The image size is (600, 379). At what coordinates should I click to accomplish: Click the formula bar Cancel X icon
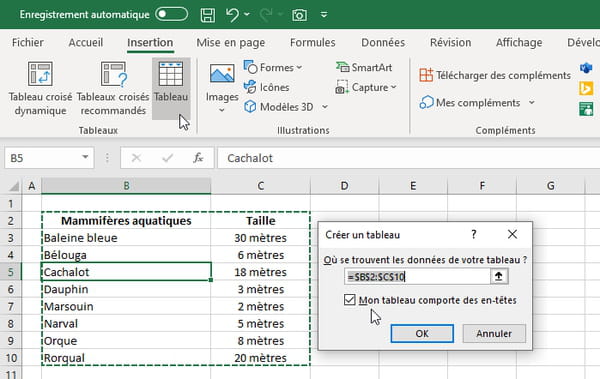click(136, 158)
